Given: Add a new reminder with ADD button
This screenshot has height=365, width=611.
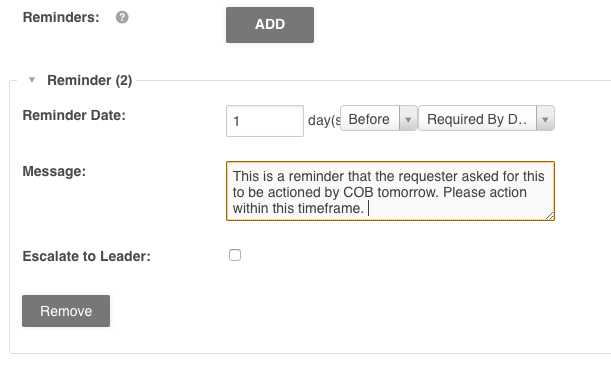Looking at the screenshot, I should (x=270, y=25).
